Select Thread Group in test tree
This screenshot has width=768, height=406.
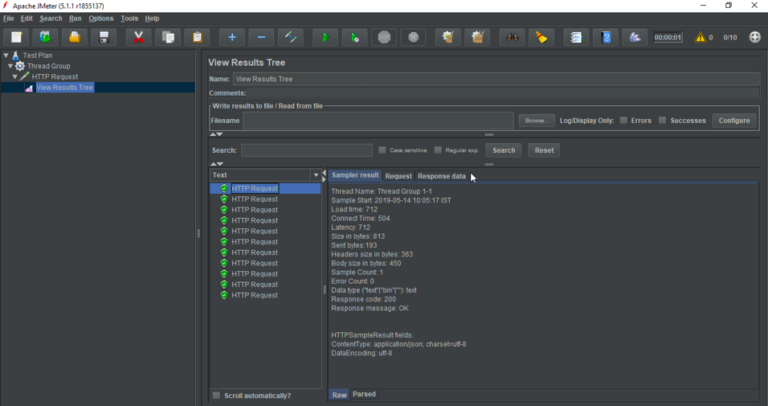(x=48, y=66)
